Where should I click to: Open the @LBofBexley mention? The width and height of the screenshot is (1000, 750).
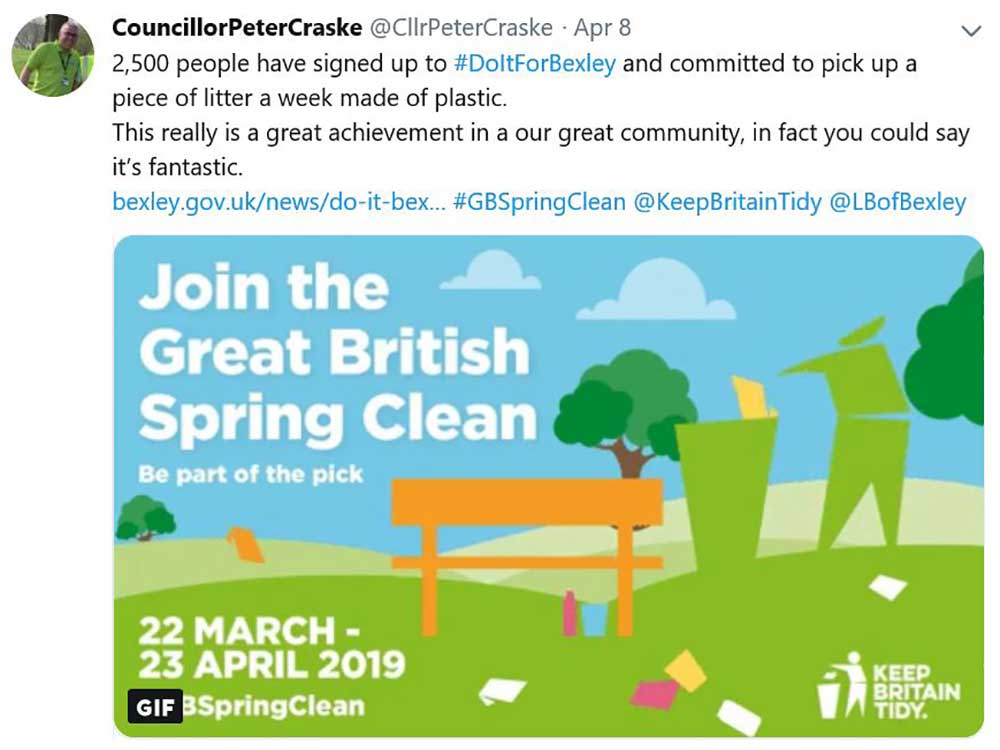(898, 202)
